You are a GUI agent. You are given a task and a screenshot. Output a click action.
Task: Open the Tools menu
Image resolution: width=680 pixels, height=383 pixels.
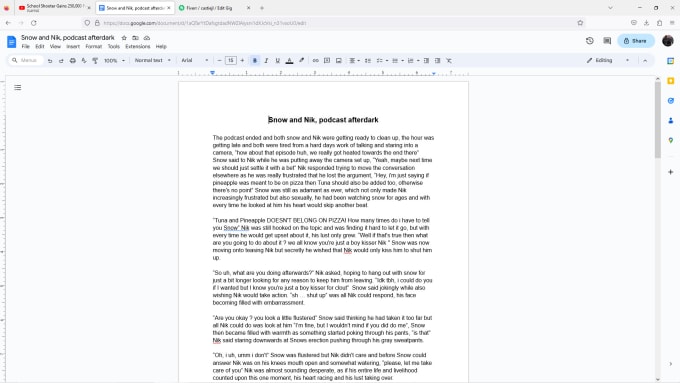click(114, 46)
